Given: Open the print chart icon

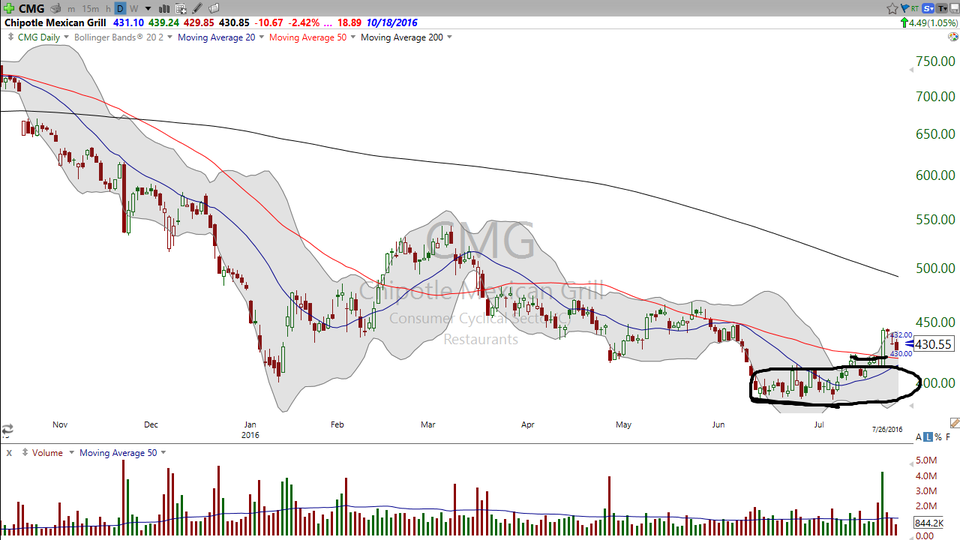Looking at the screenshot, I should pos(56,9).
